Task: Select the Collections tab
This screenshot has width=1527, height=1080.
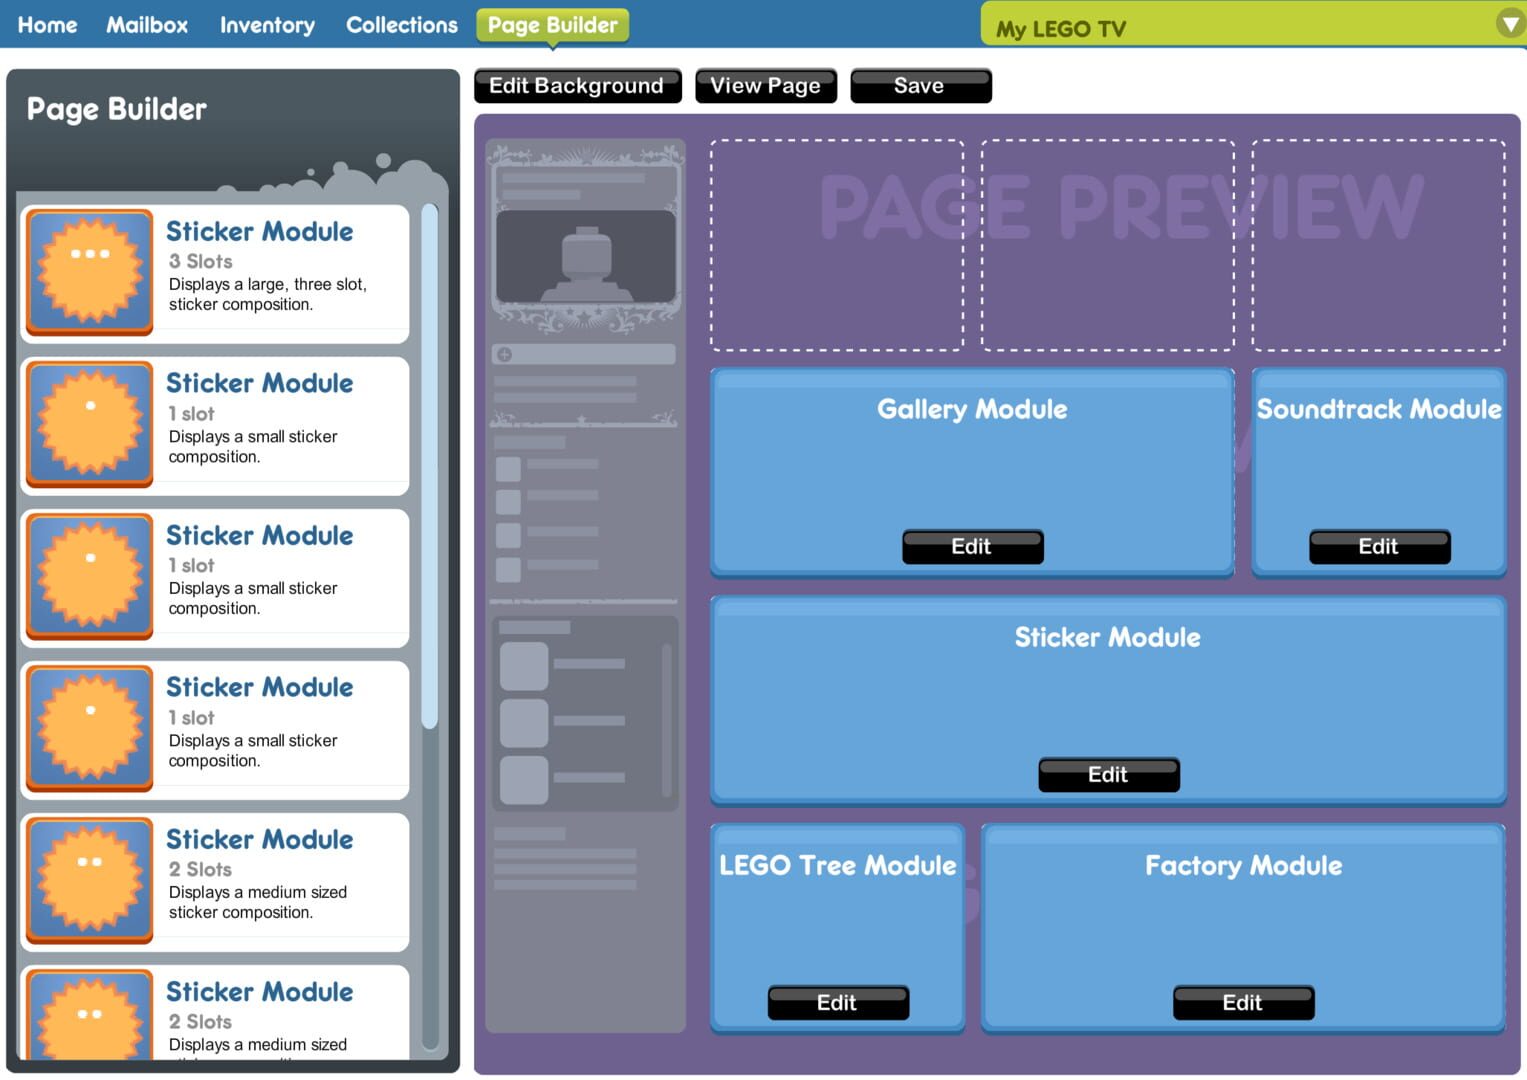Action: [401, 25]
